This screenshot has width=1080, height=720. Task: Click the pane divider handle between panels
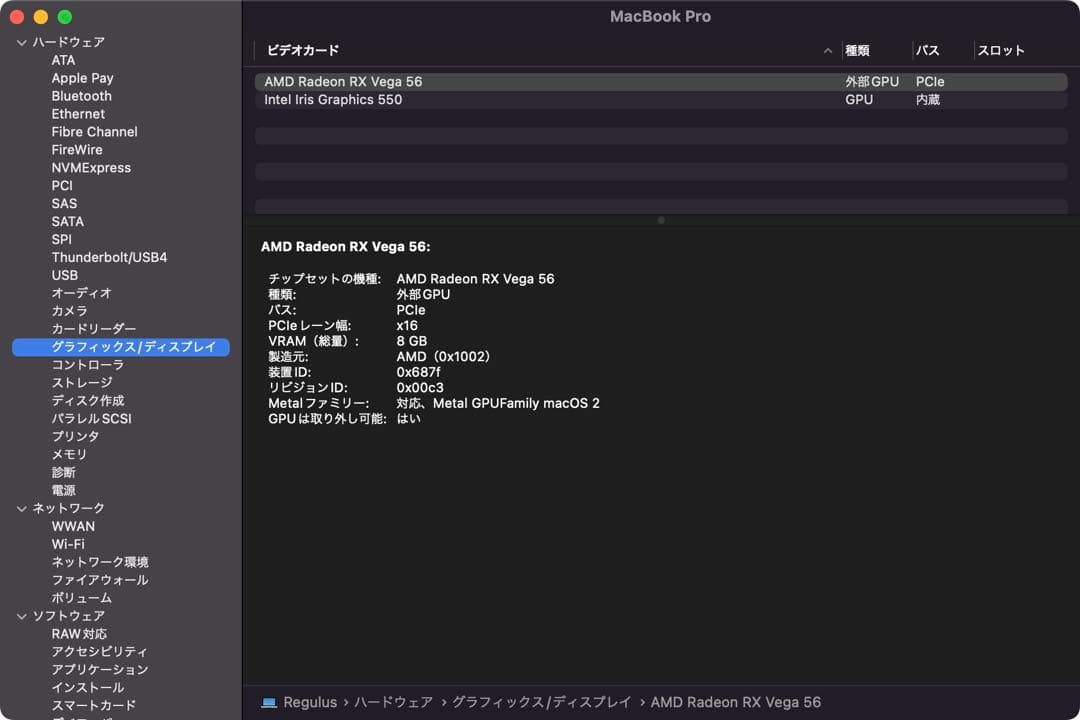pyautogui.click(x=660, y=220)
